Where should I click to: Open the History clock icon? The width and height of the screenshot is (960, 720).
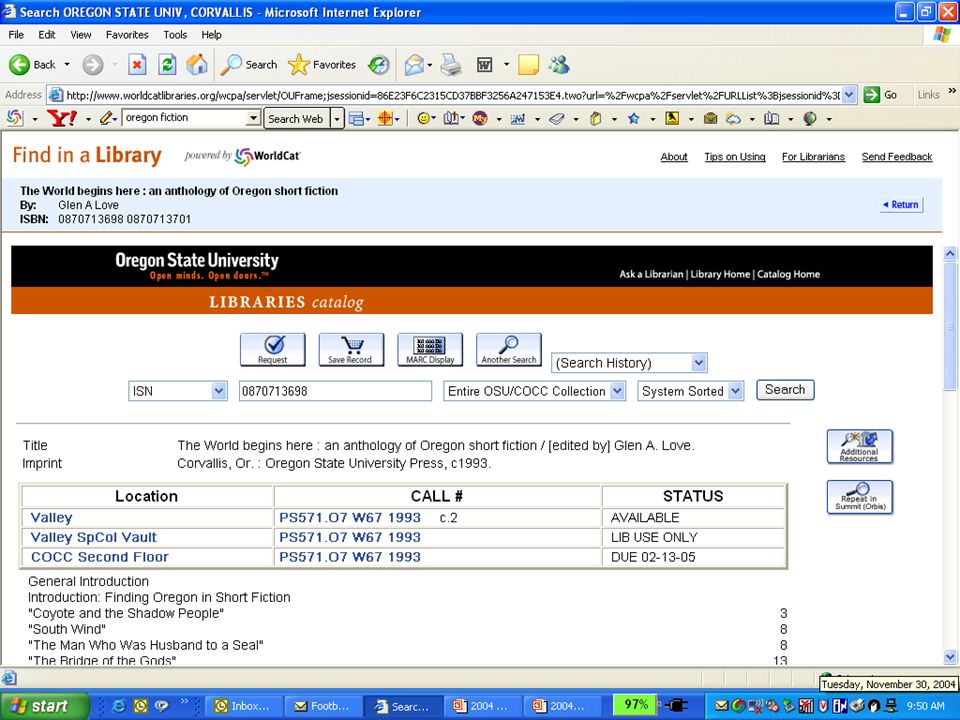click(379, 64)
